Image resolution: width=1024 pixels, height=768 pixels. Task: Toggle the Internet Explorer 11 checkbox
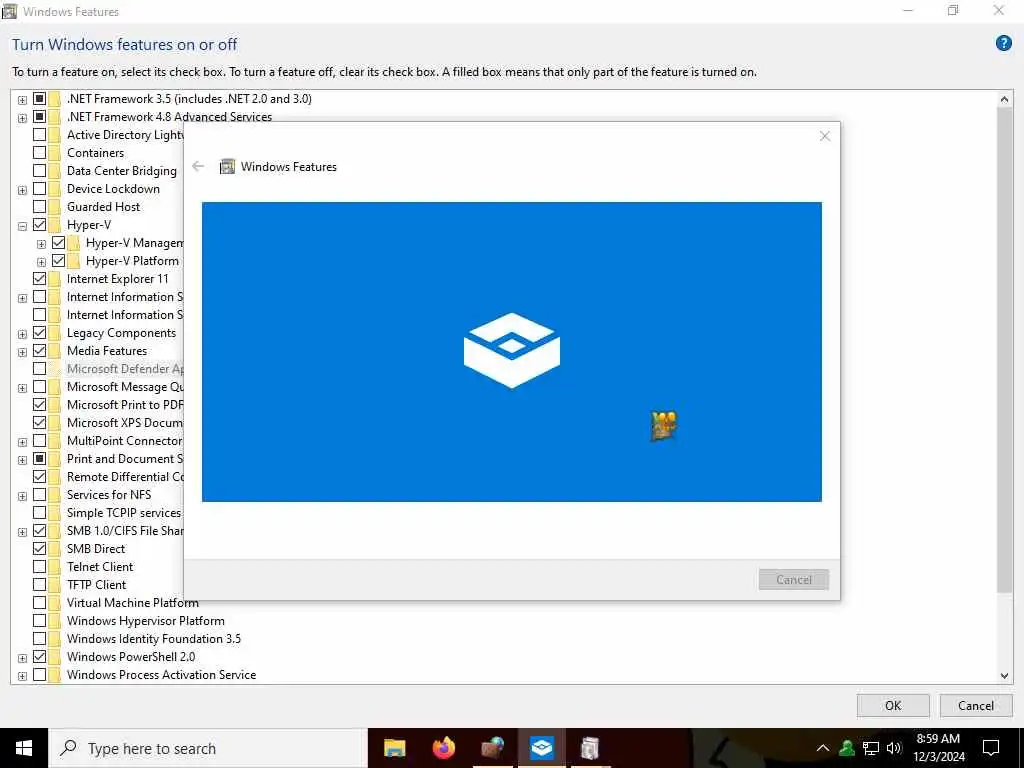[x=39, y=279]
